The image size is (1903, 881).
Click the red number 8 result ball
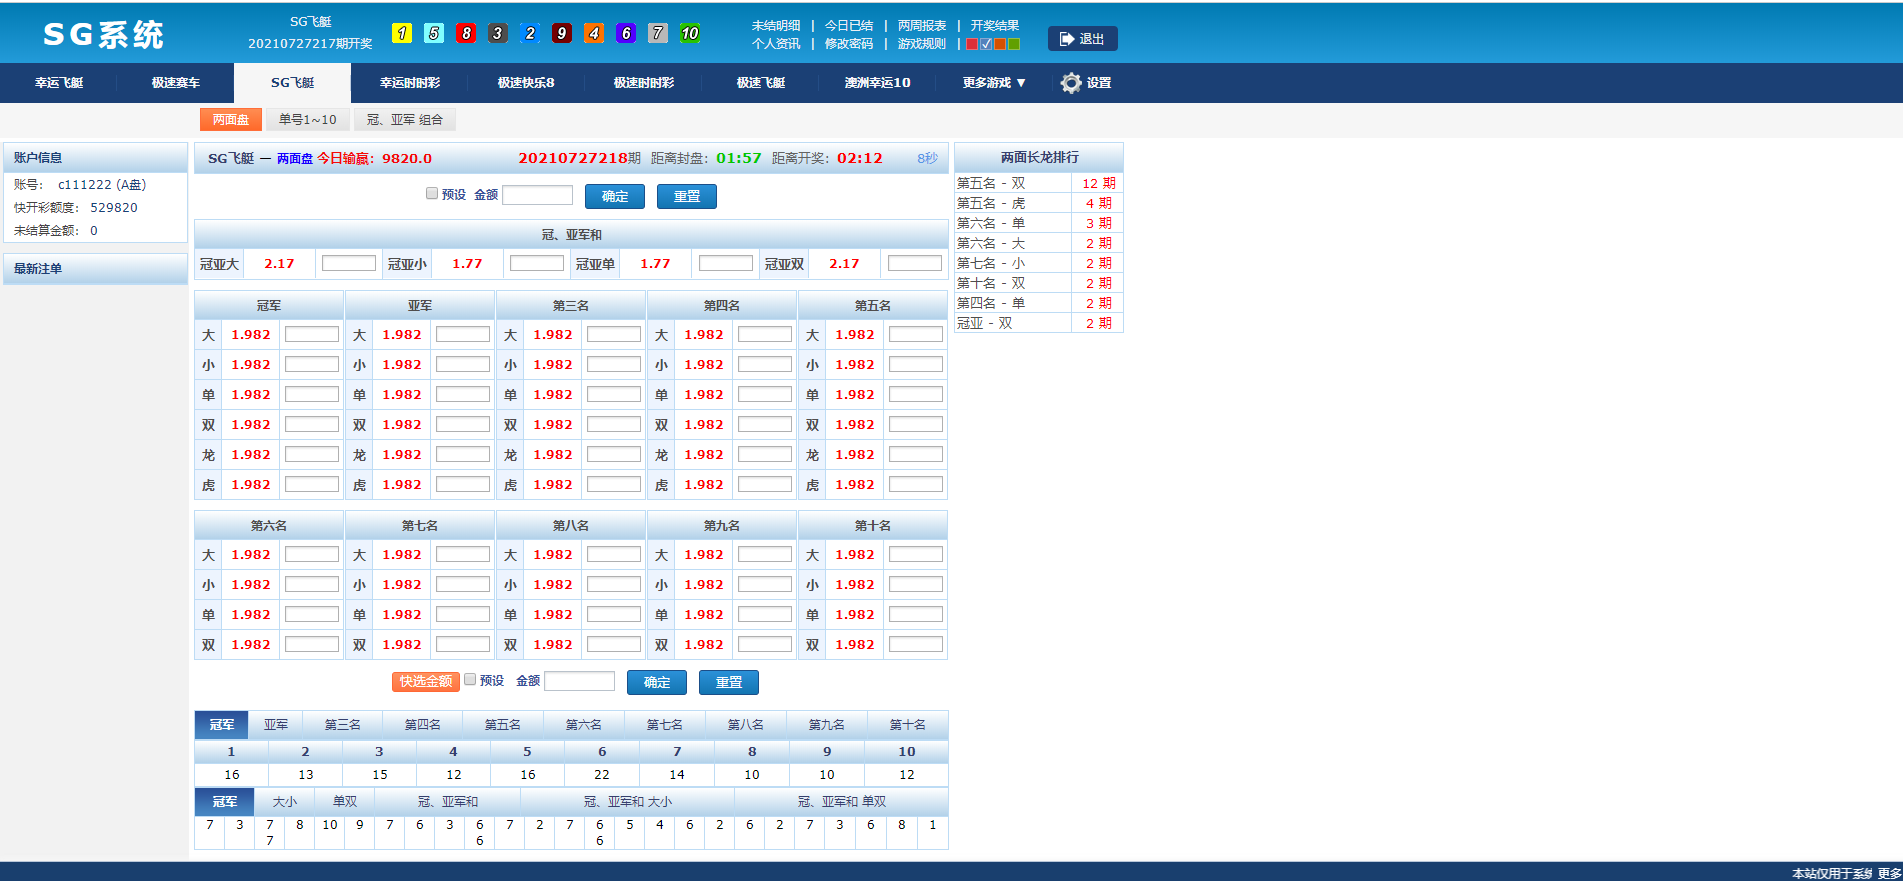click(x=466, y=33)
